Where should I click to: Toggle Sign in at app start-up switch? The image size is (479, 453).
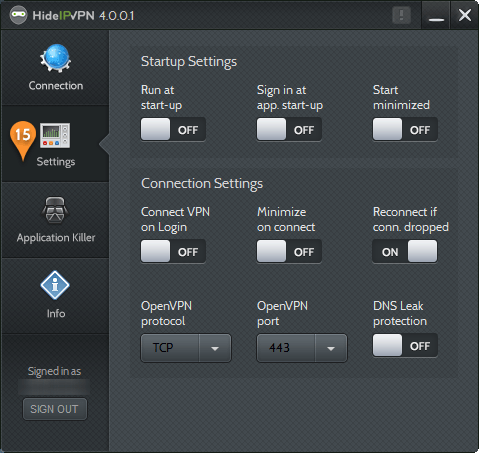pos(289,129)
